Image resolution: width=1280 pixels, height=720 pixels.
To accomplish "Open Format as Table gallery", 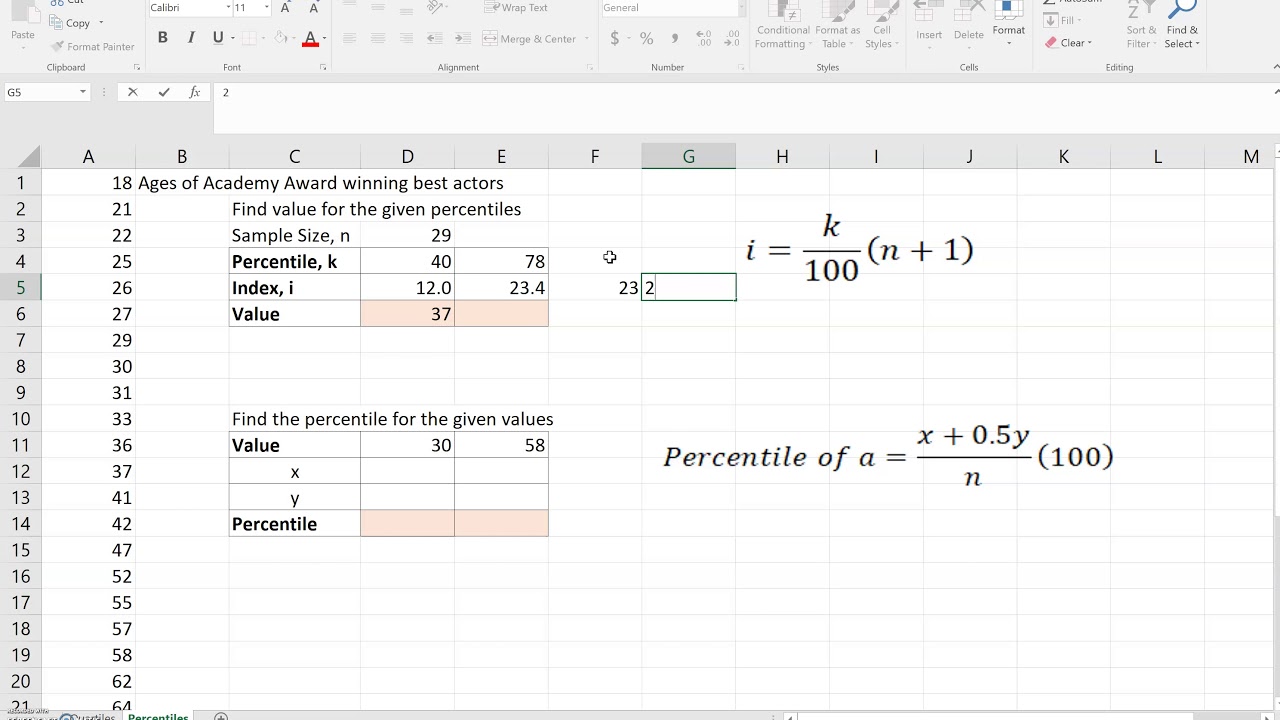I will pos(837,26).
